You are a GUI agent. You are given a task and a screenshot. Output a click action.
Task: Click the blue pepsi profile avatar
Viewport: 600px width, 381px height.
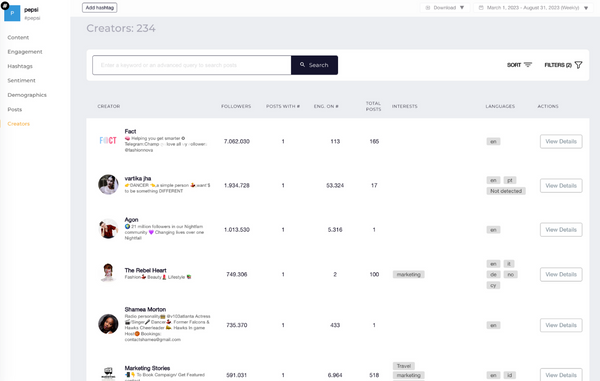click(x=12, y=13)
